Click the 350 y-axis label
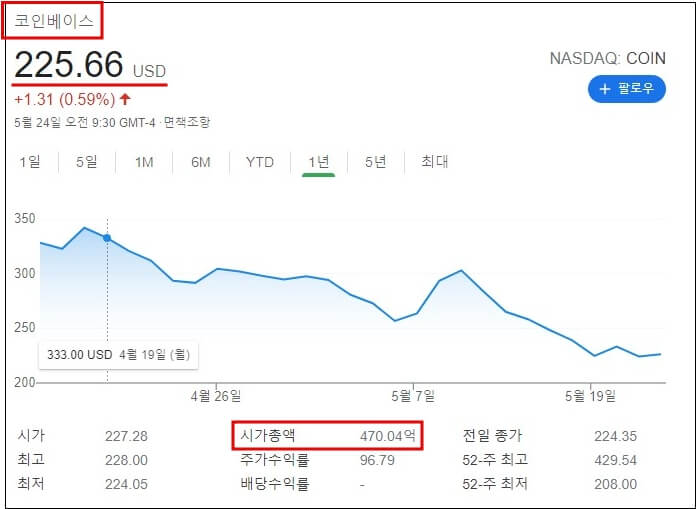Image resolution: width=696 pixels, height=509 pixels. tap(24, 219)
